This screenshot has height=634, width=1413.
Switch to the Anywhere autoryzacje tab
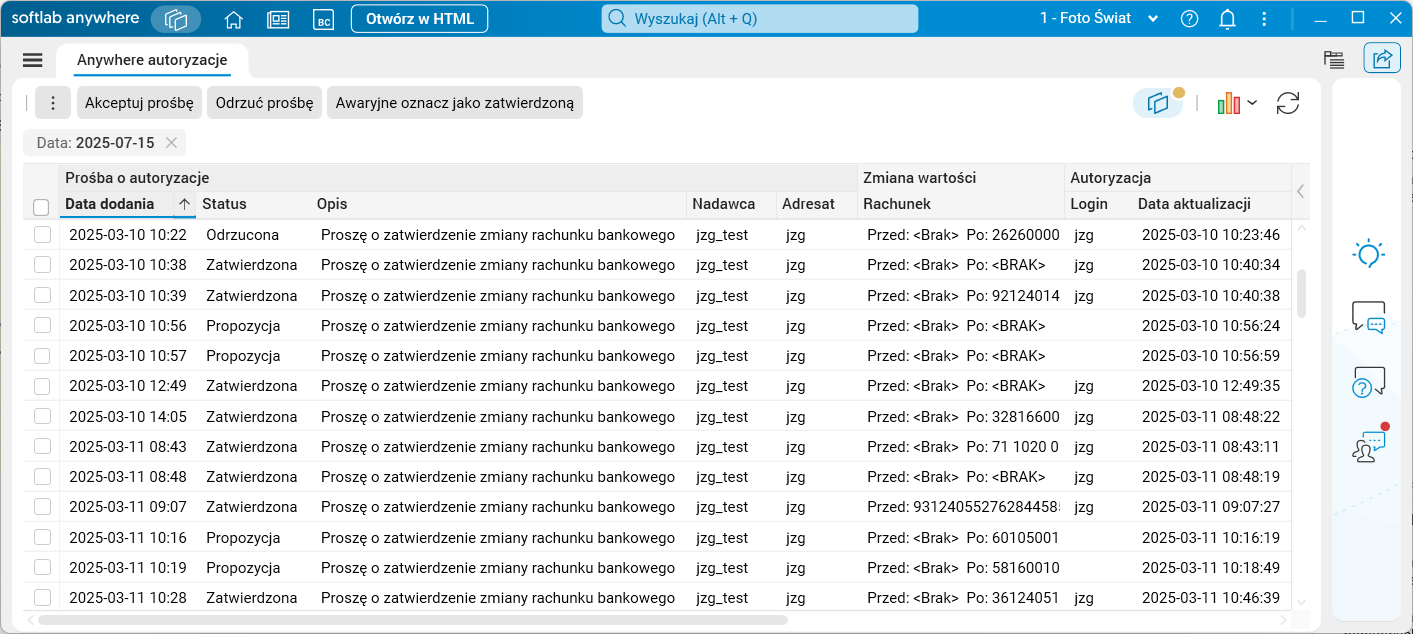pos(153,60)
